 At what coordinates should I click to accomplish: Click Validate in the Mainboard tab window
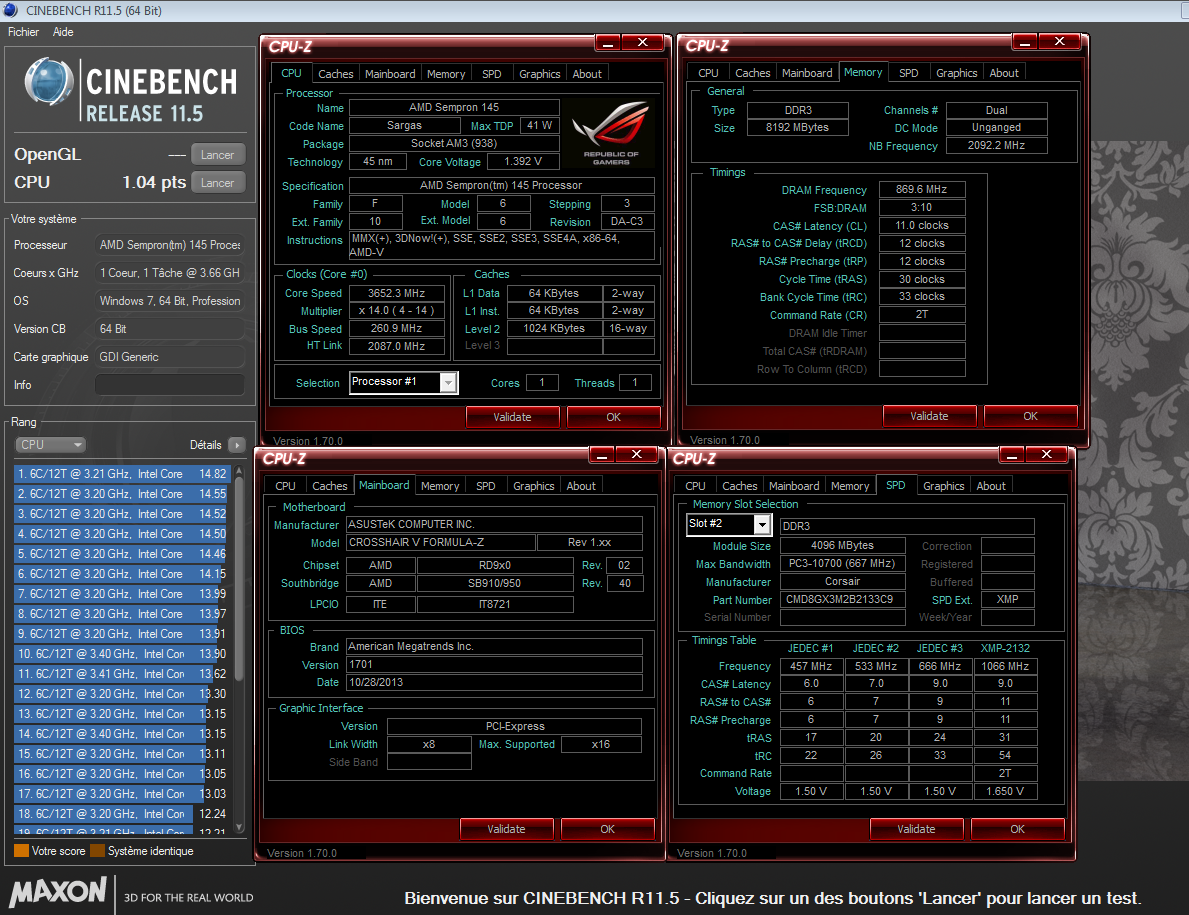(507, 829)
